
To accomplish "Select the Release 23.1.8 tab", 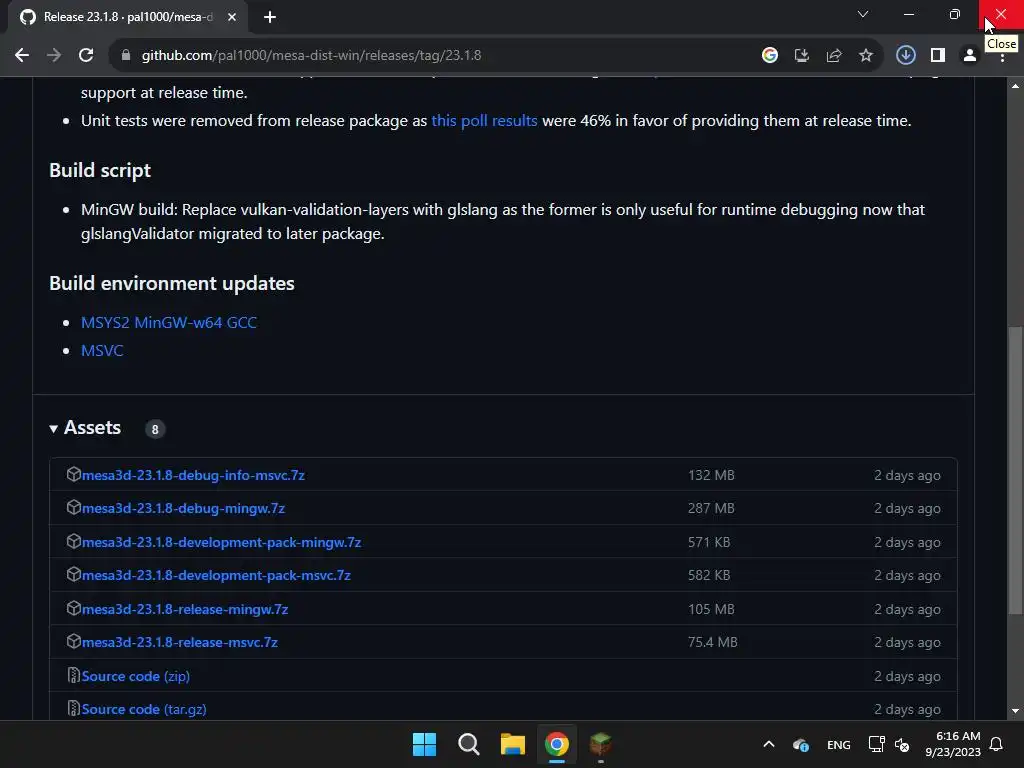I will (x=127, y=17).
